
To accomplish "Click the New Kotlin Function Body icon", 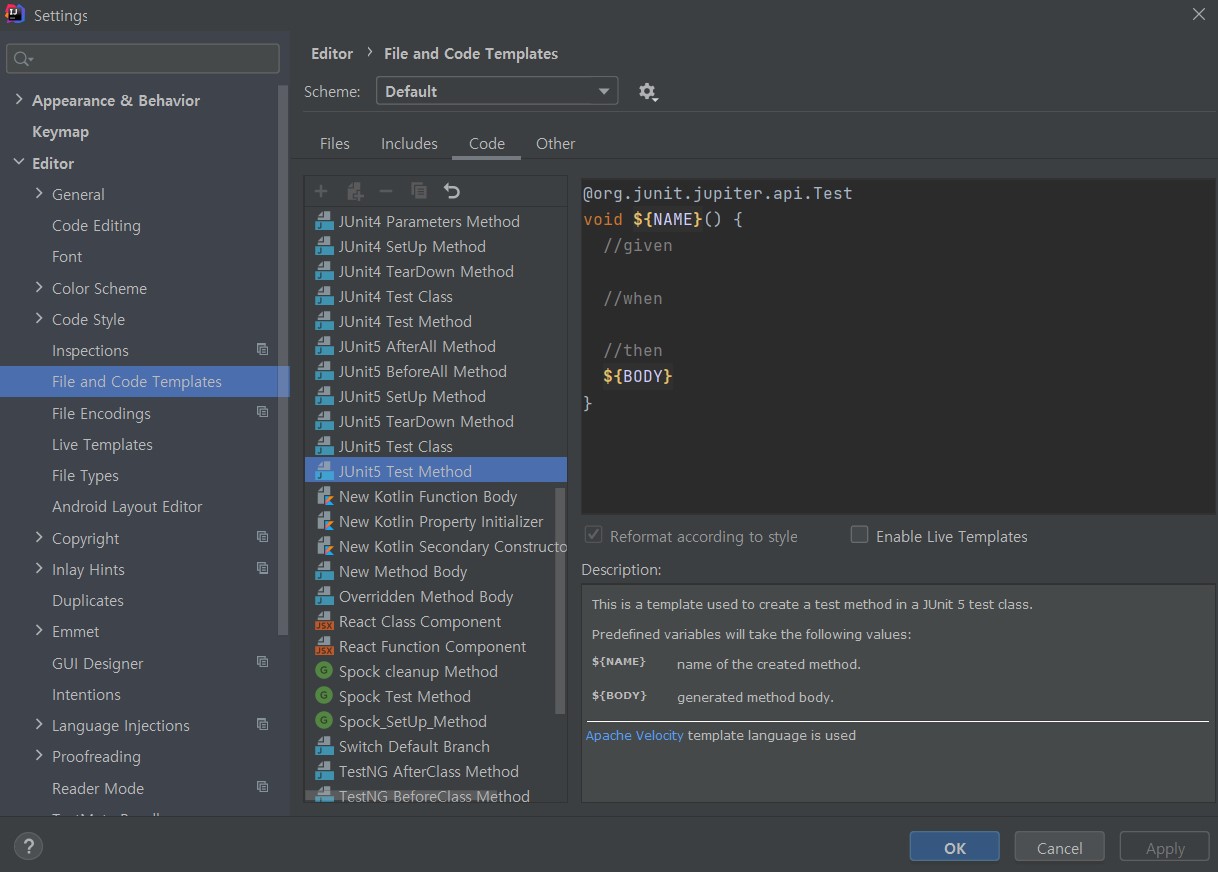I will click(x=324, y=497).
